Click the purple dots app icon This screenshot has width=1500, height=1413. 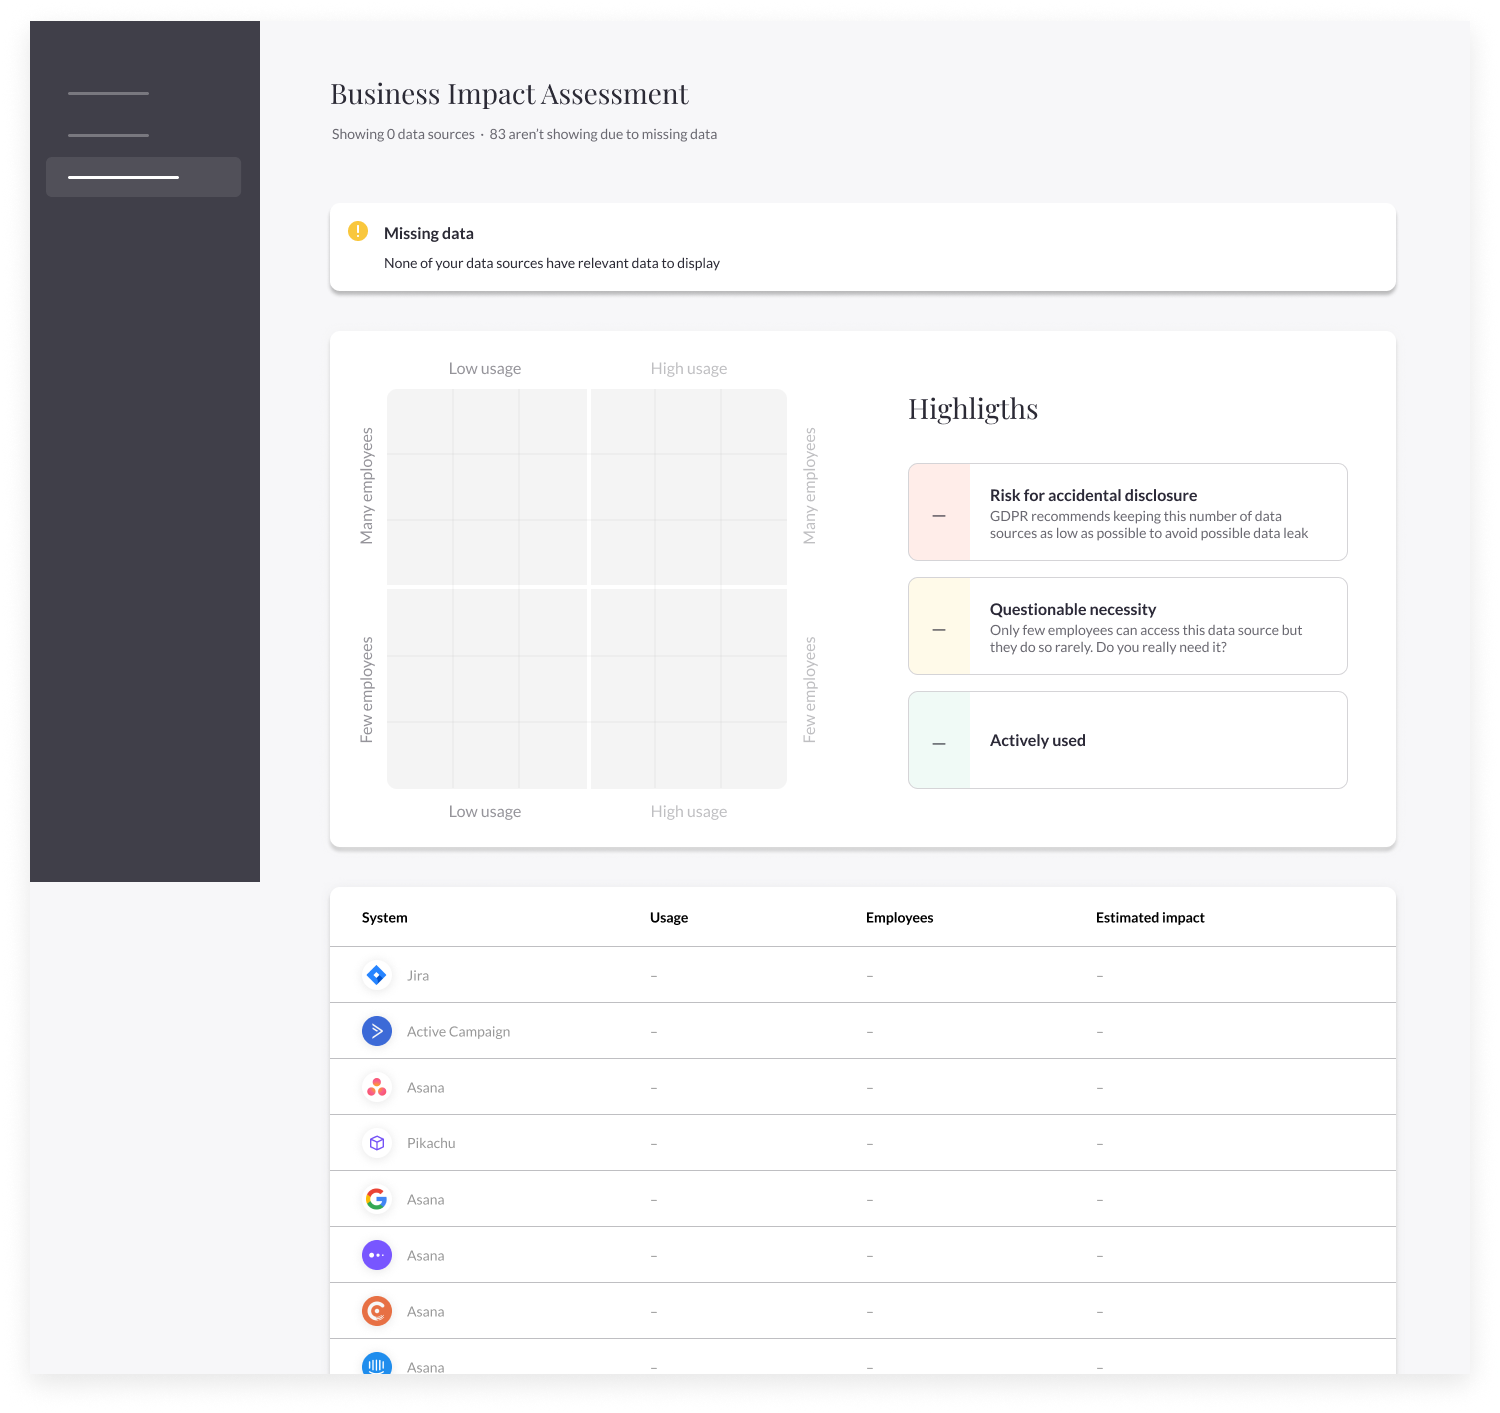pyautogui.click(x=377, y=1255)
